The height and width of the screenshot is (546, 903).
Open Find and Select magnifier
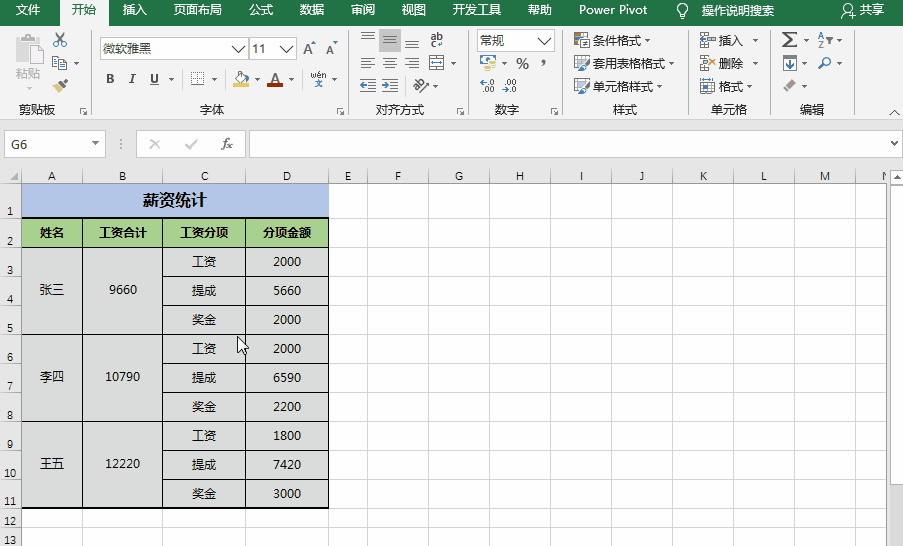825,63
